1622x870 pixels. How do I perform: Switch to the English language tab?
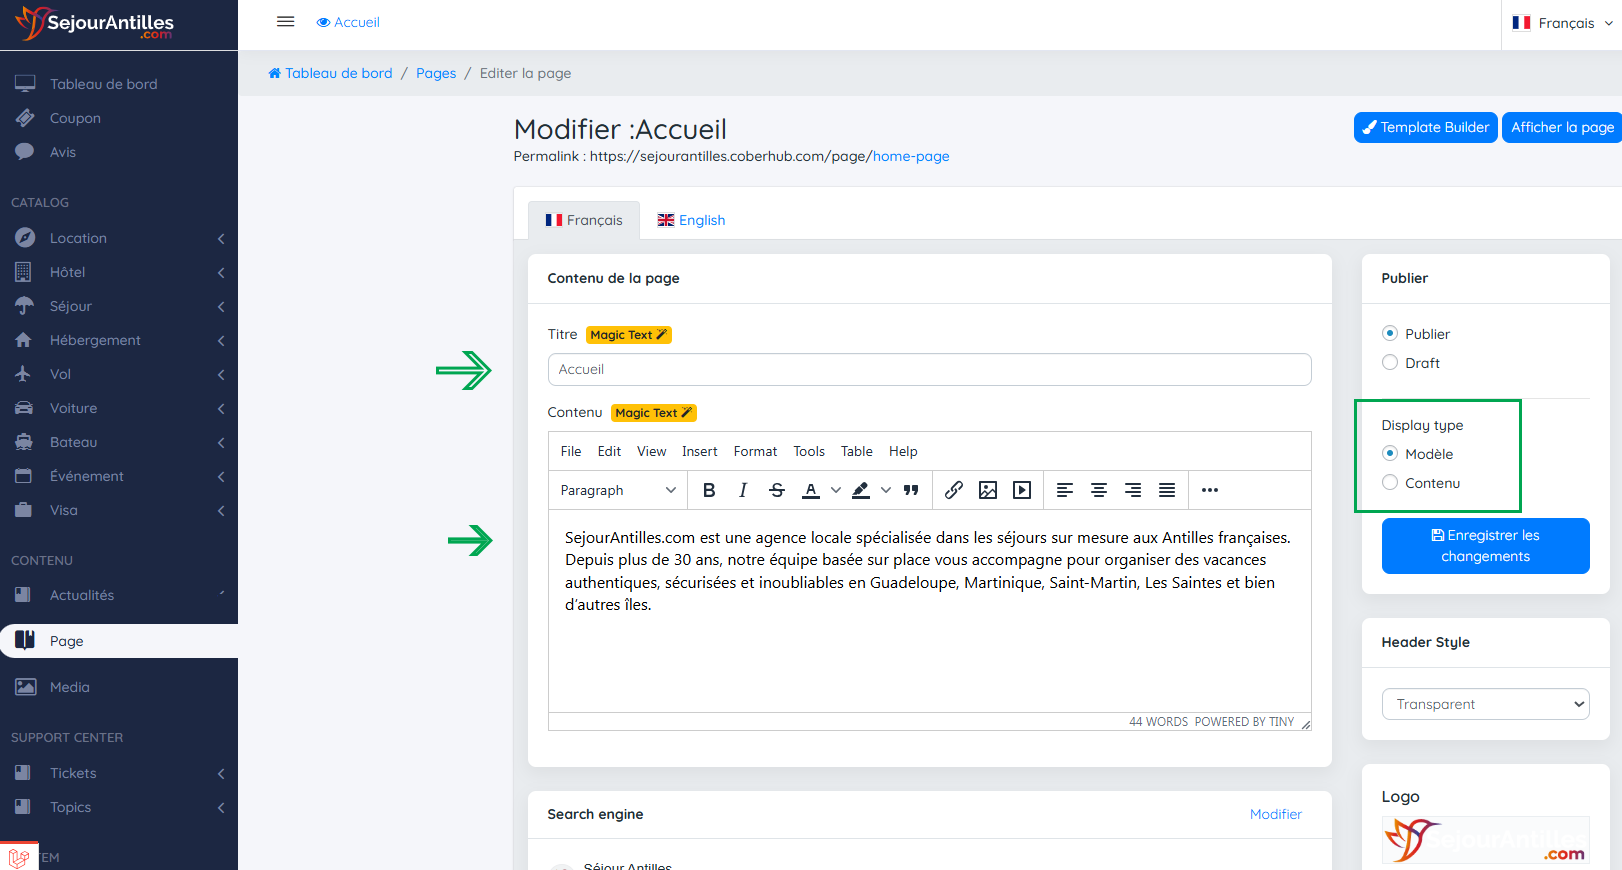coord(691,220)
